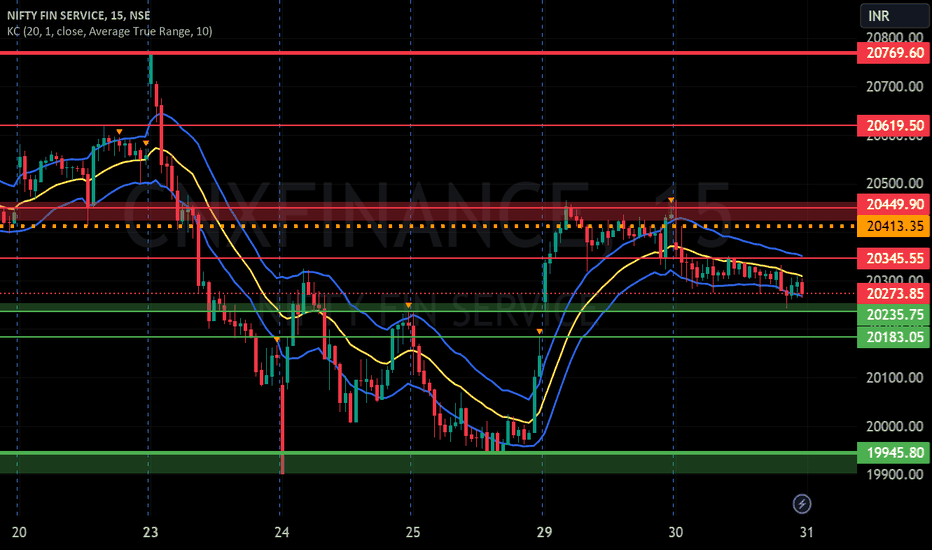932x550 pixels.
Task: Click the 20769.60 red price label
Action: [894, 53]
